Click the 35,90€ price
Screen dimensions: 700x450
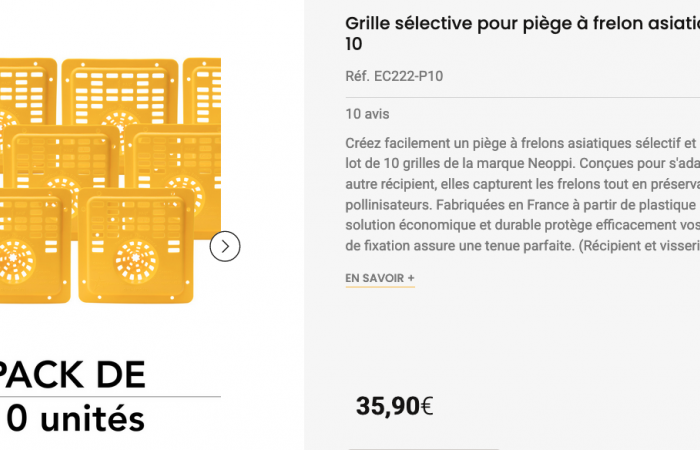point(394,406)
